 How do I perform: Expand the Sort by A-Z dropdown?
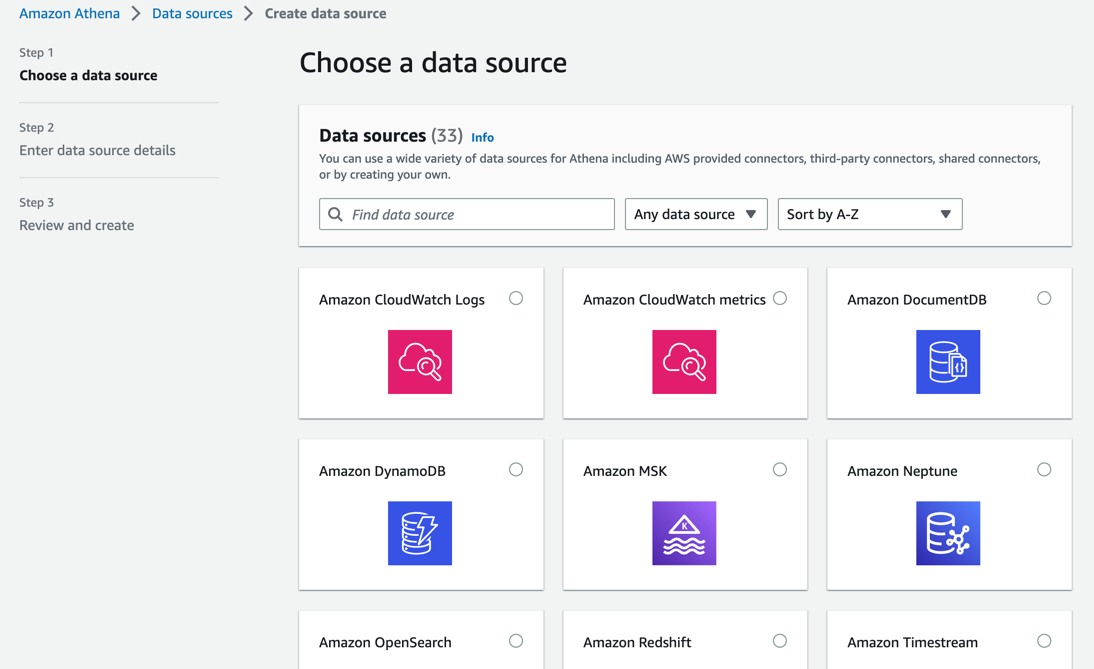click(x=870, y=214)
